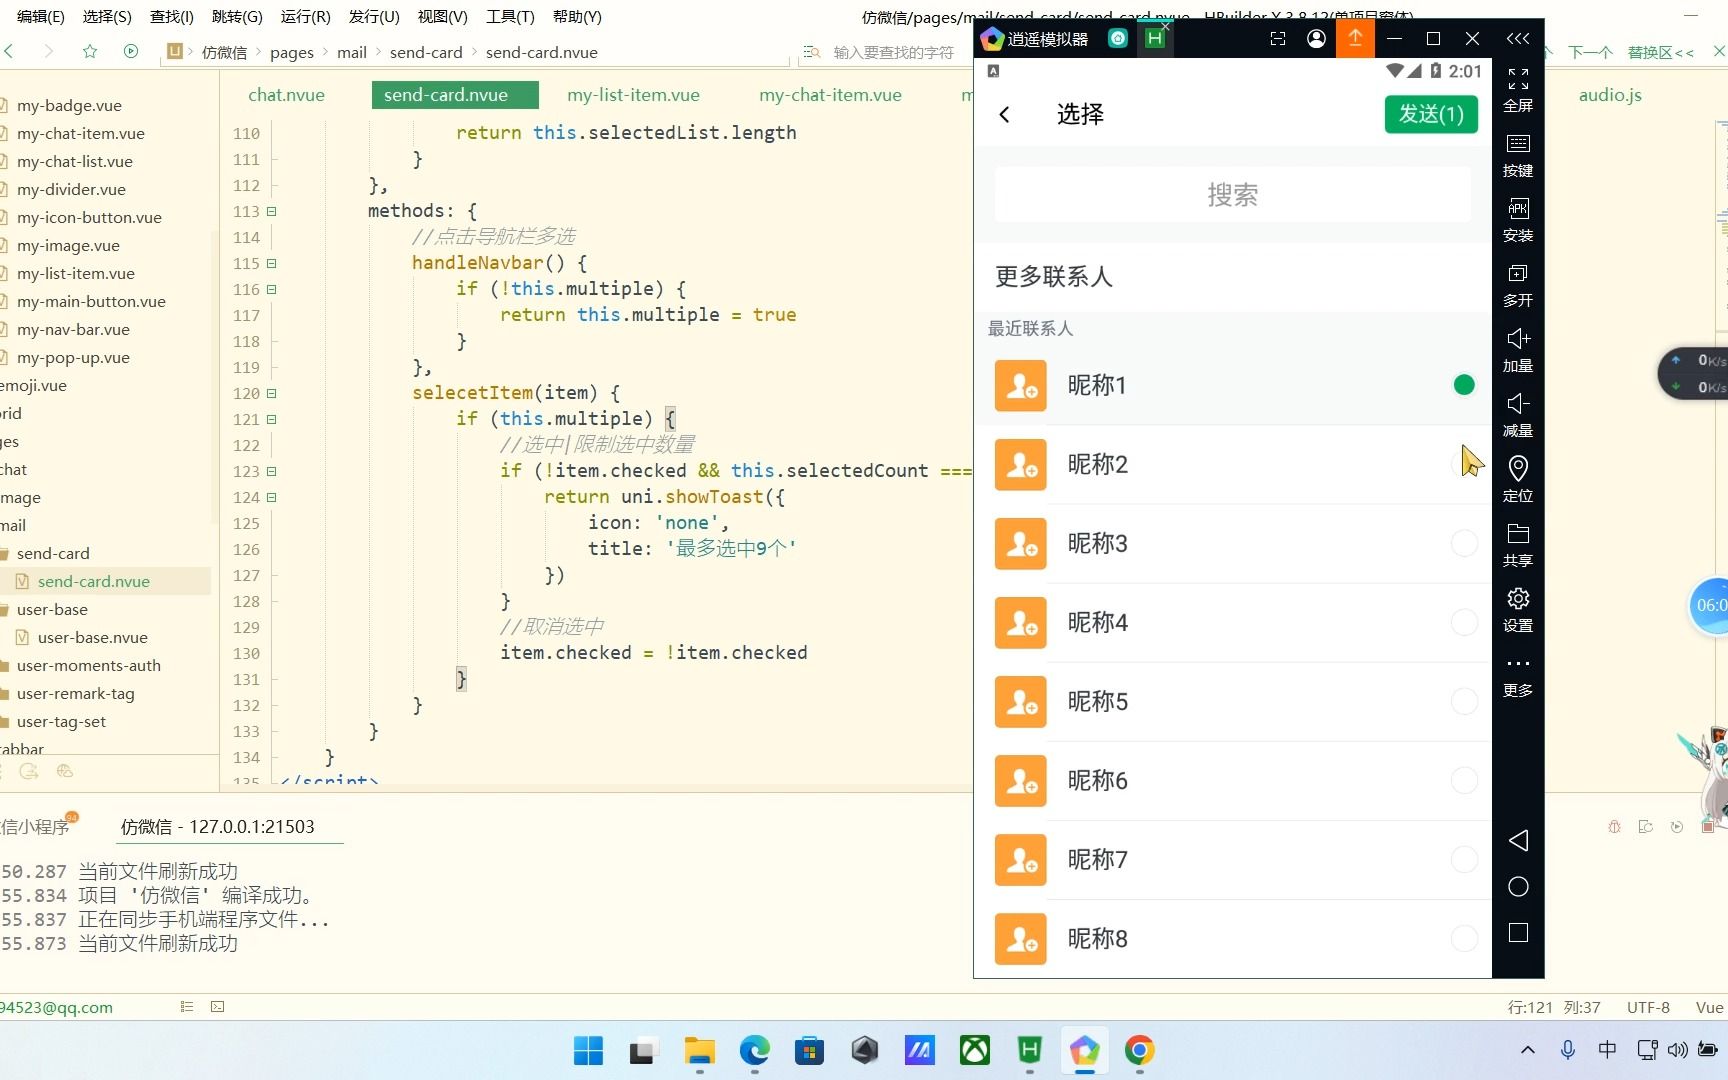Open emulator settings (设置)

[x=1518, y=599]
